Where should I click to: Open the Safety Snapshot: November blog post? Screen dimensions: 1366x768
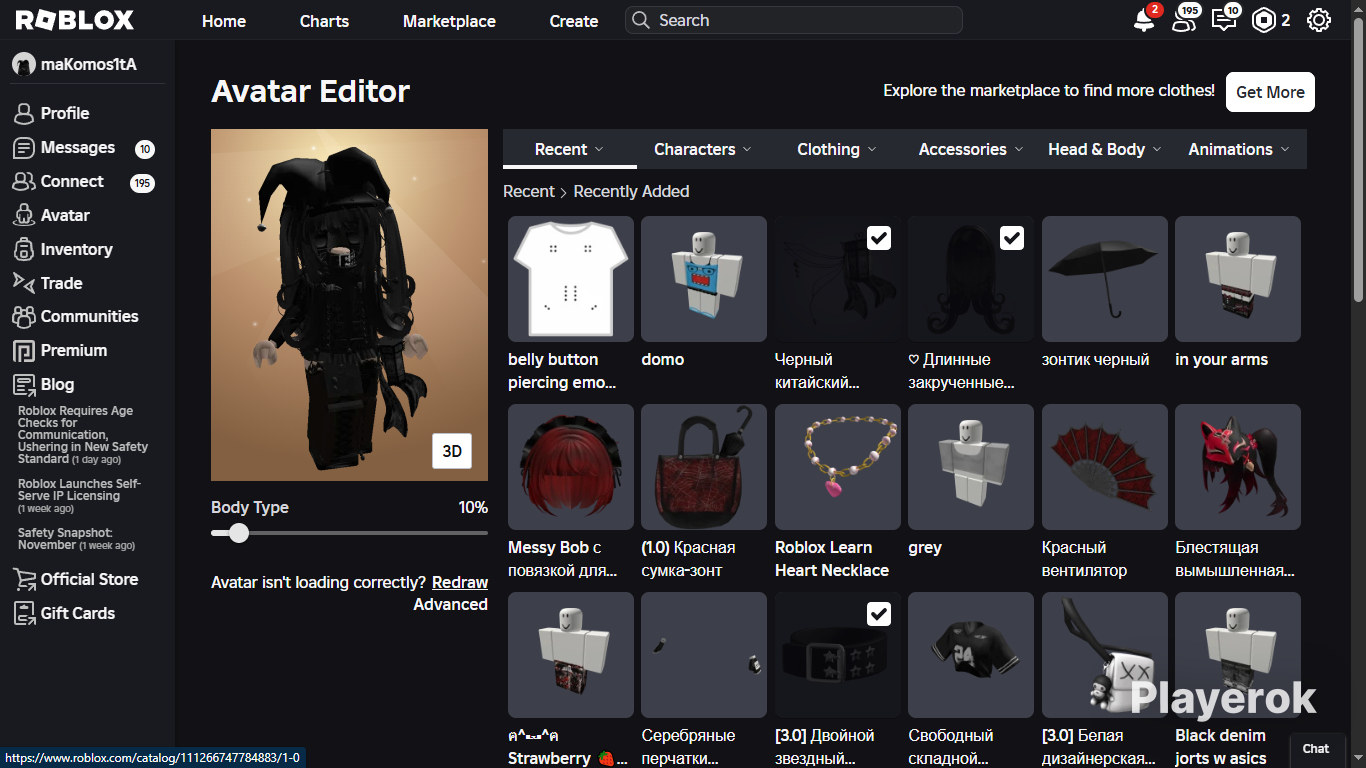click(76, 539)
